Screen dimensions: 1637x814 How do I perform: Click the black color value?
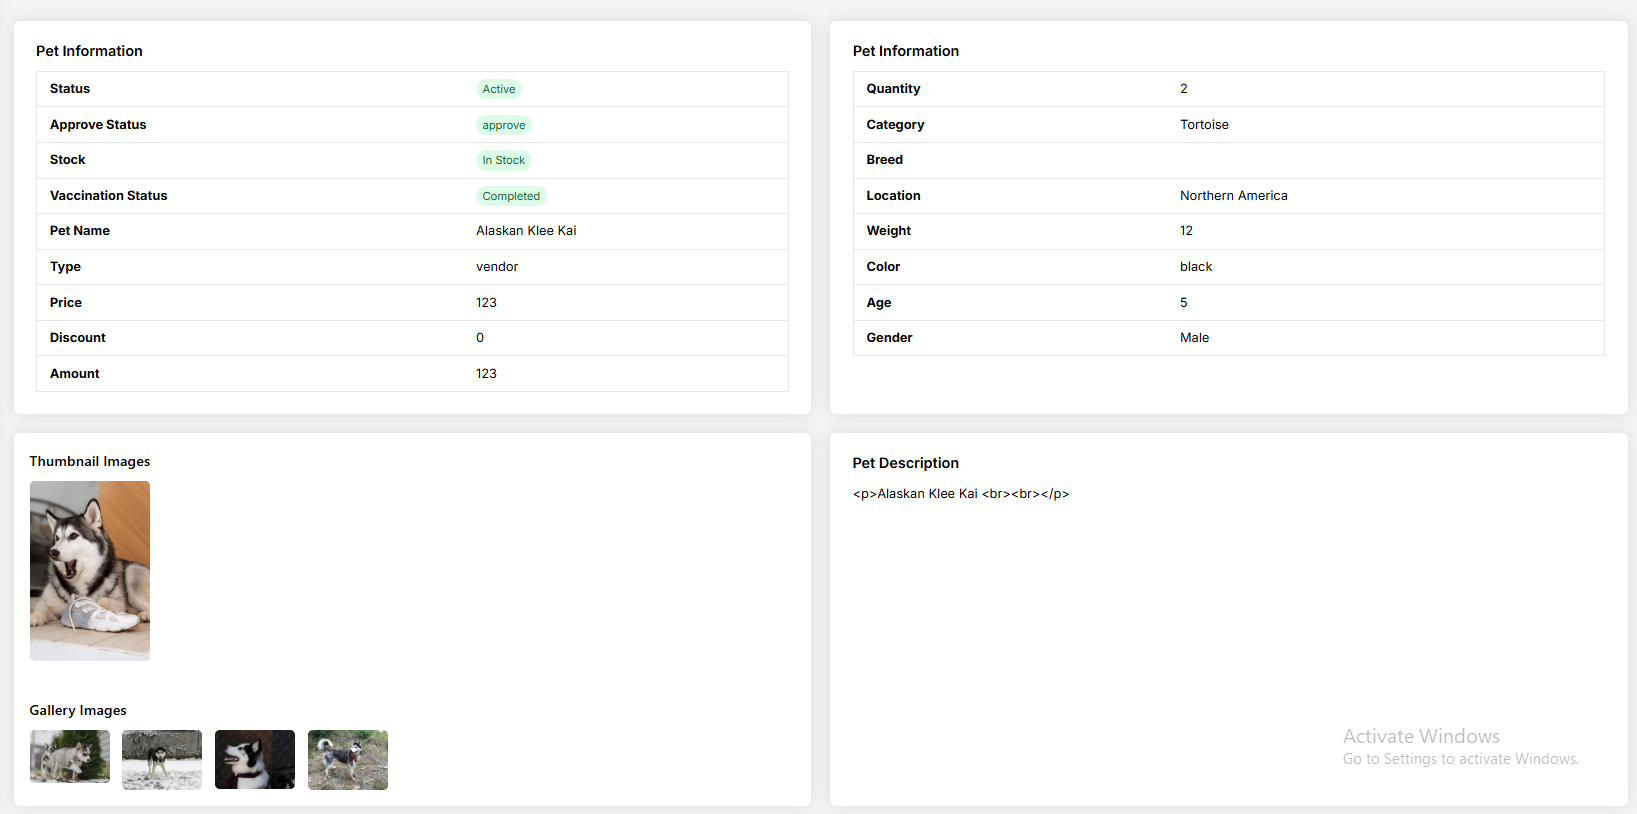click(1195, 267)
